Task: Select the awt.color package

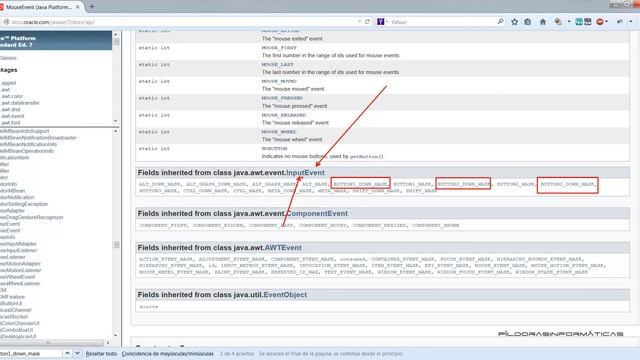Action: [11, 96]
